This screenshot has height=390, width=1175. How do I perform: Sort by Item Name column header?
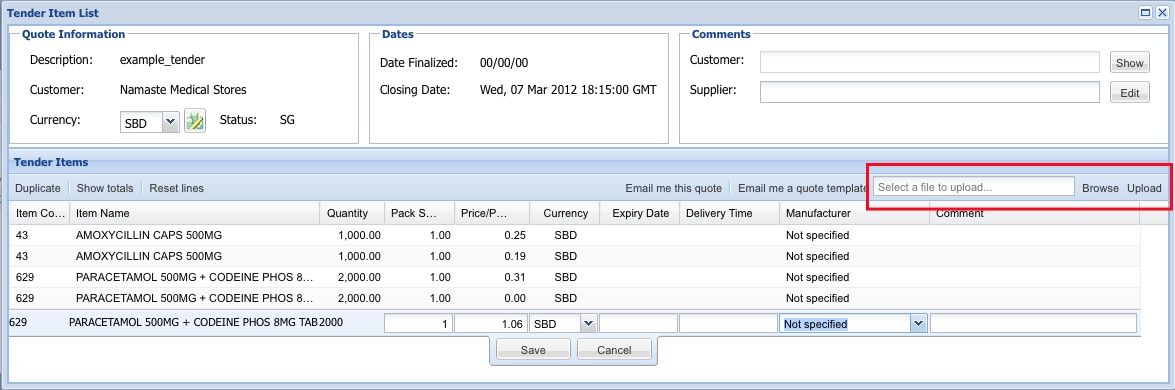pos(195,213)
